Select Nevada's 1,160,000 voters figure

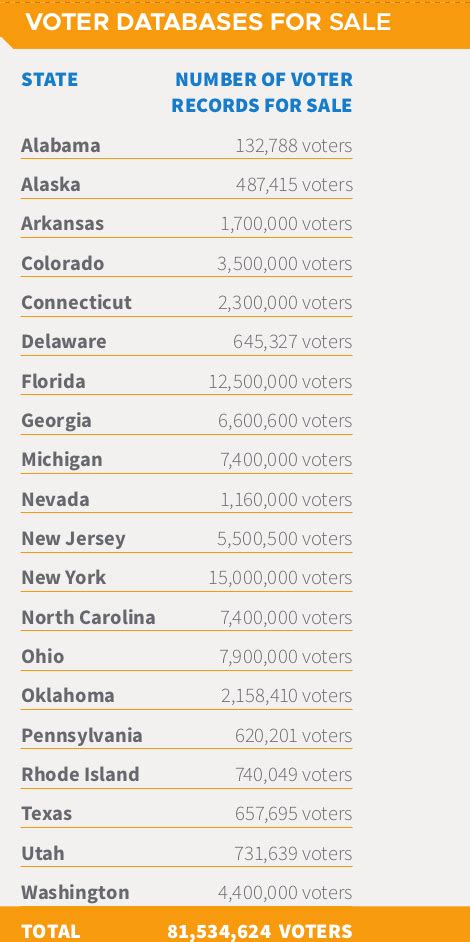tap(286, 499)
